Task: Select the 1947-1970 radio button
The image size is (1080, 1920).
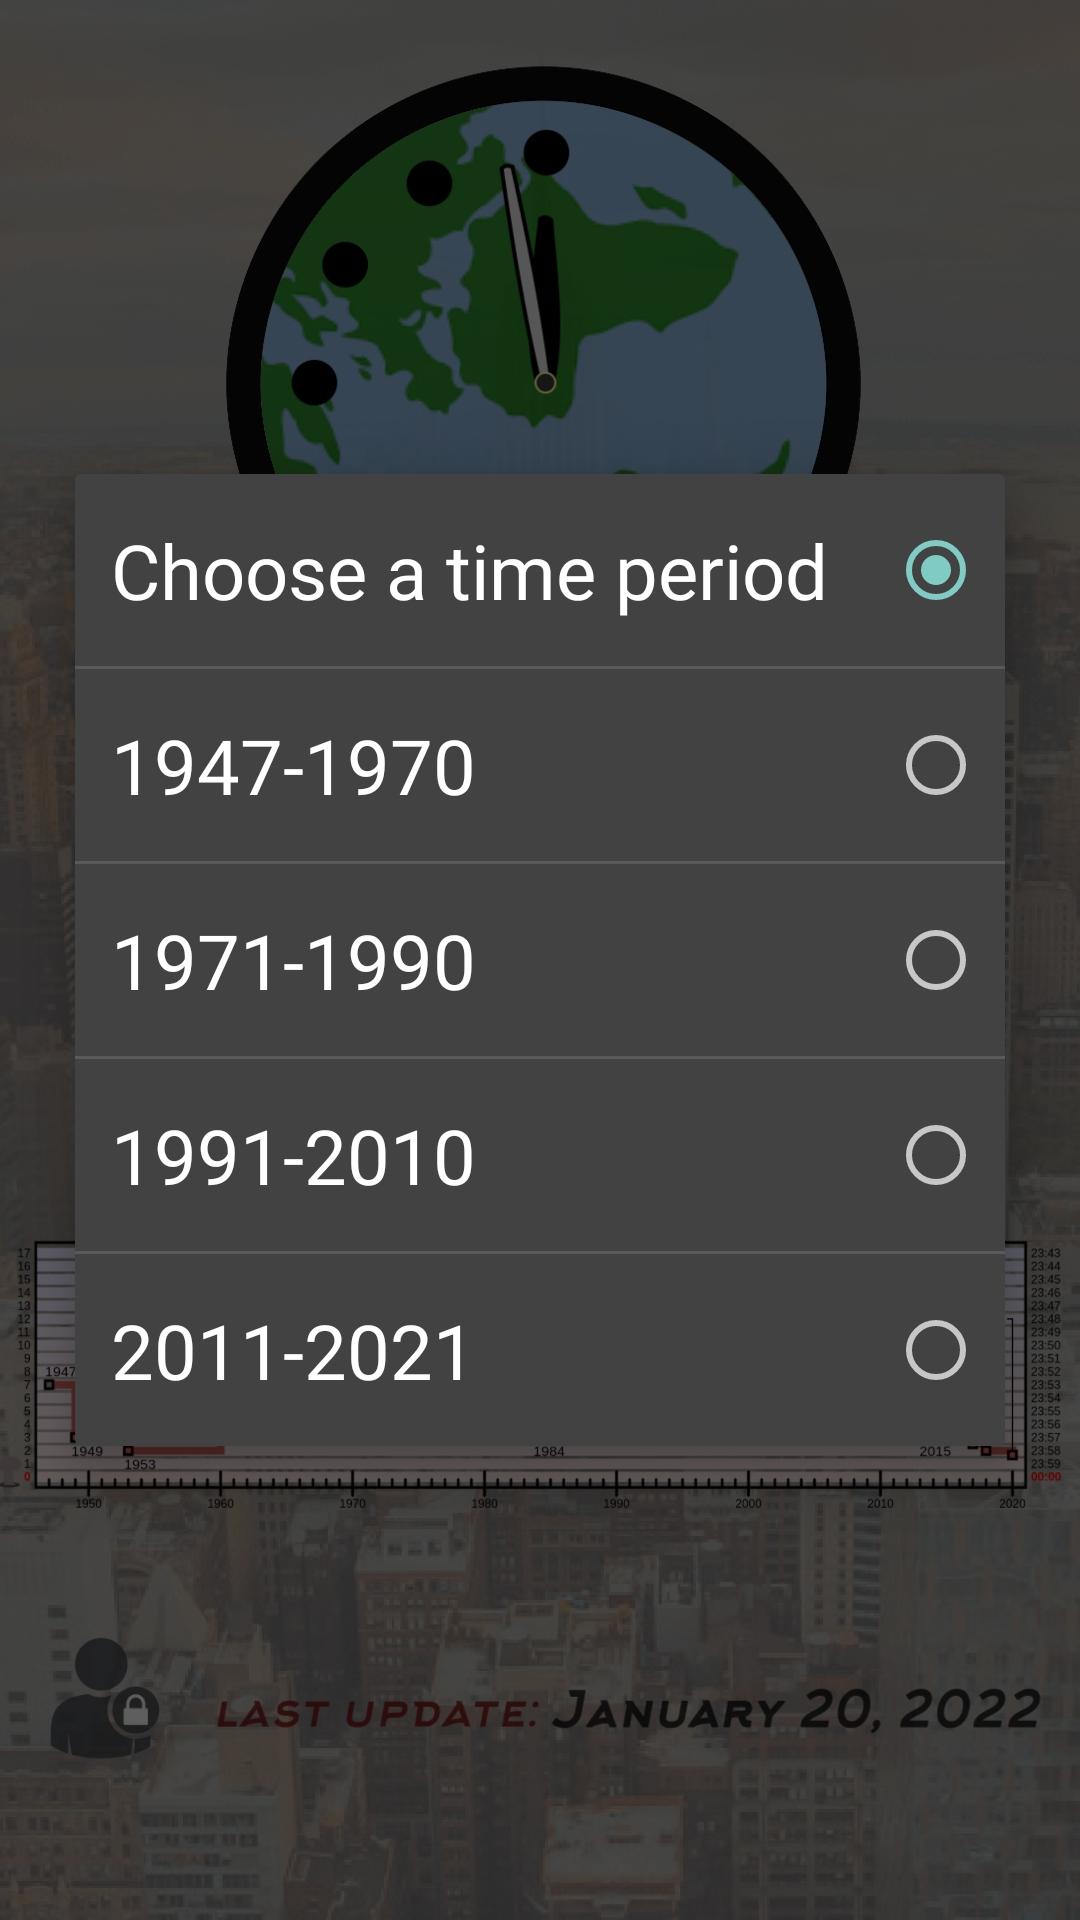Action: (935, 765)
